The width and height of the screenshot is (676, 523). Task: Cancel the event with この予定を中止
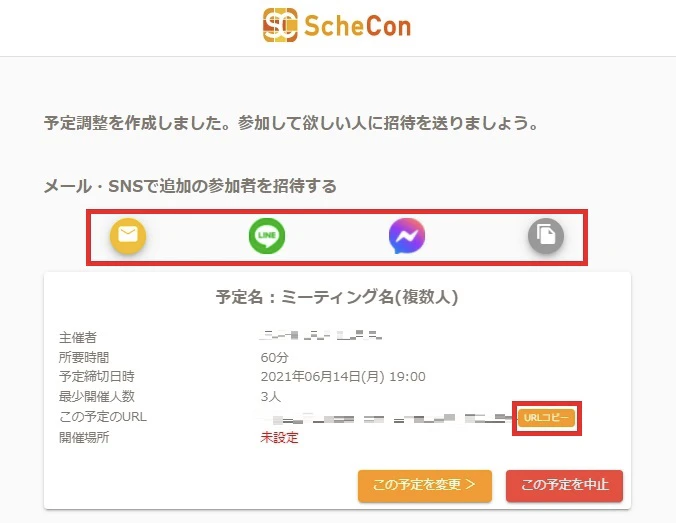click(x=564, y=486)
